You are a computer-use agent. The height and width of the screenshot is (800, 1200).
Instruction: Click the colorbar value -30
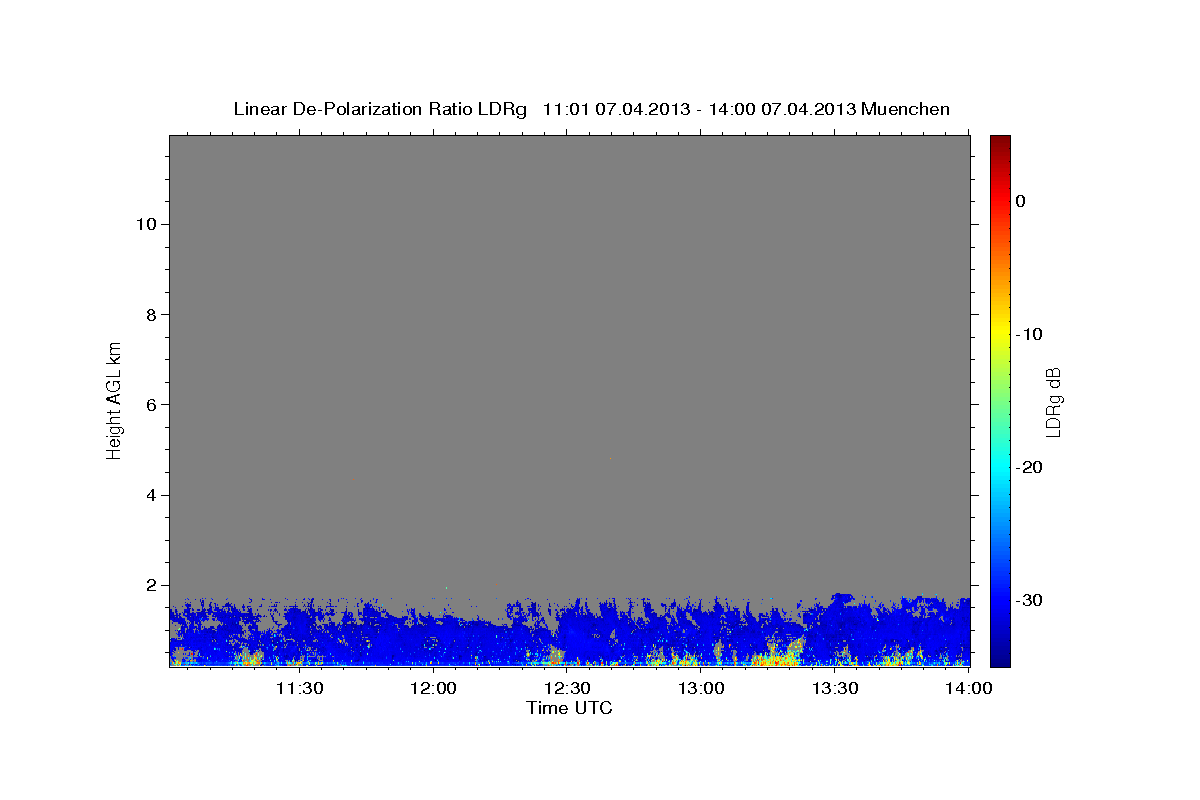tap(1030, 600)
